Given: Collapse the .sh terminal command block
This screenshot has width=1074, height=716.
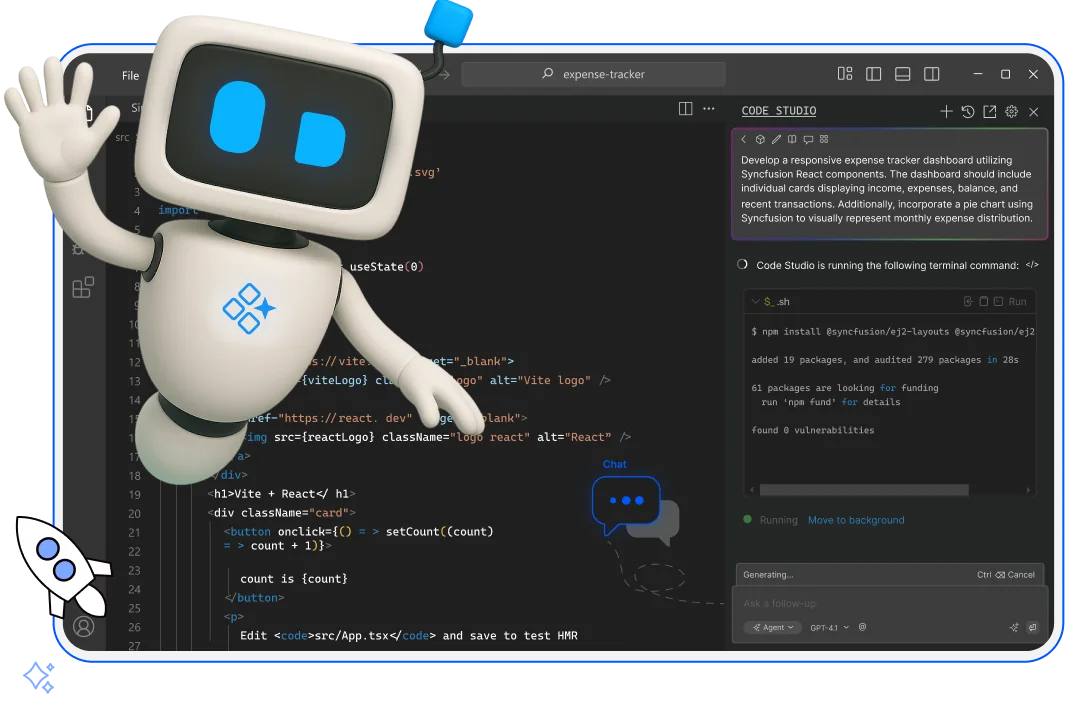Looking at the screenshot, I should (x=754, y=301).
